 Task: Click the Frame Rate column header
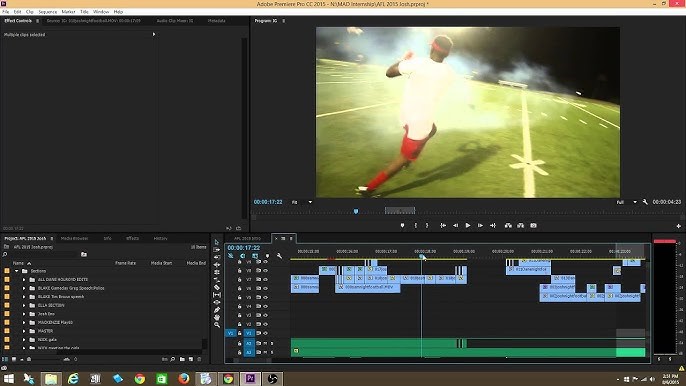tap(125, 263)
